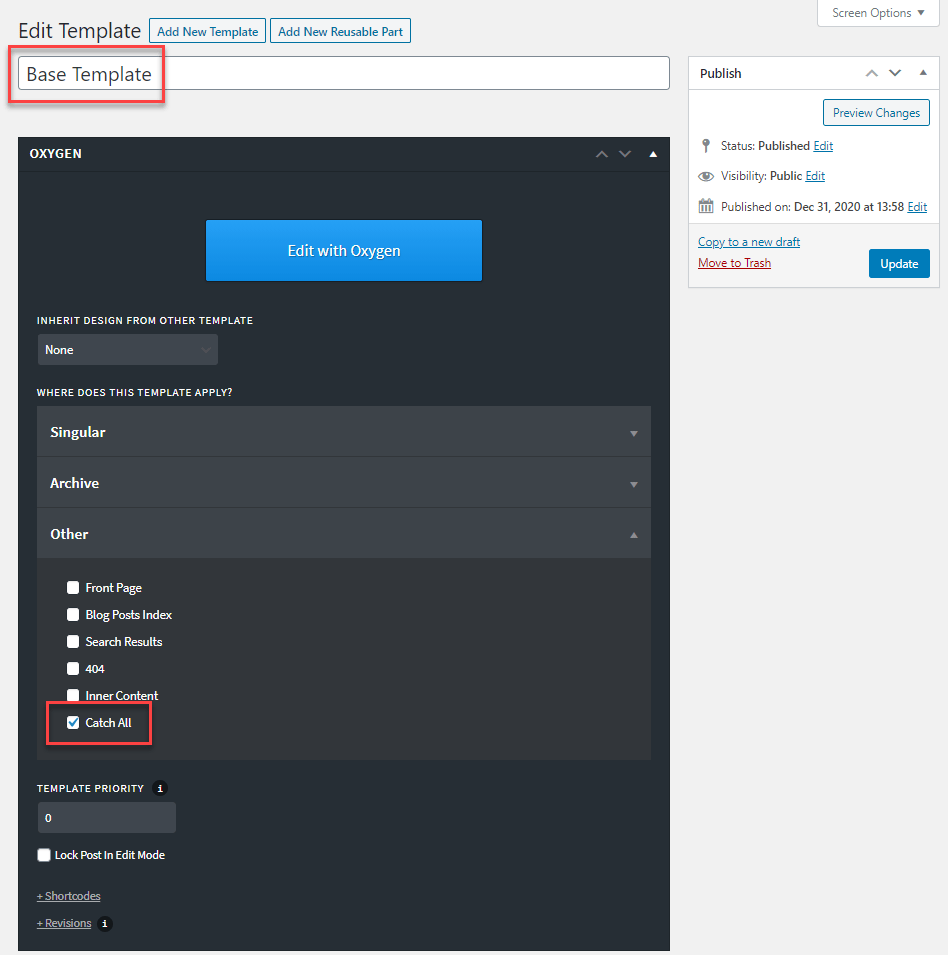The image size is (948, 955).
Task: Click the status pin icon in Publish panel
Action: pos(706,145)
